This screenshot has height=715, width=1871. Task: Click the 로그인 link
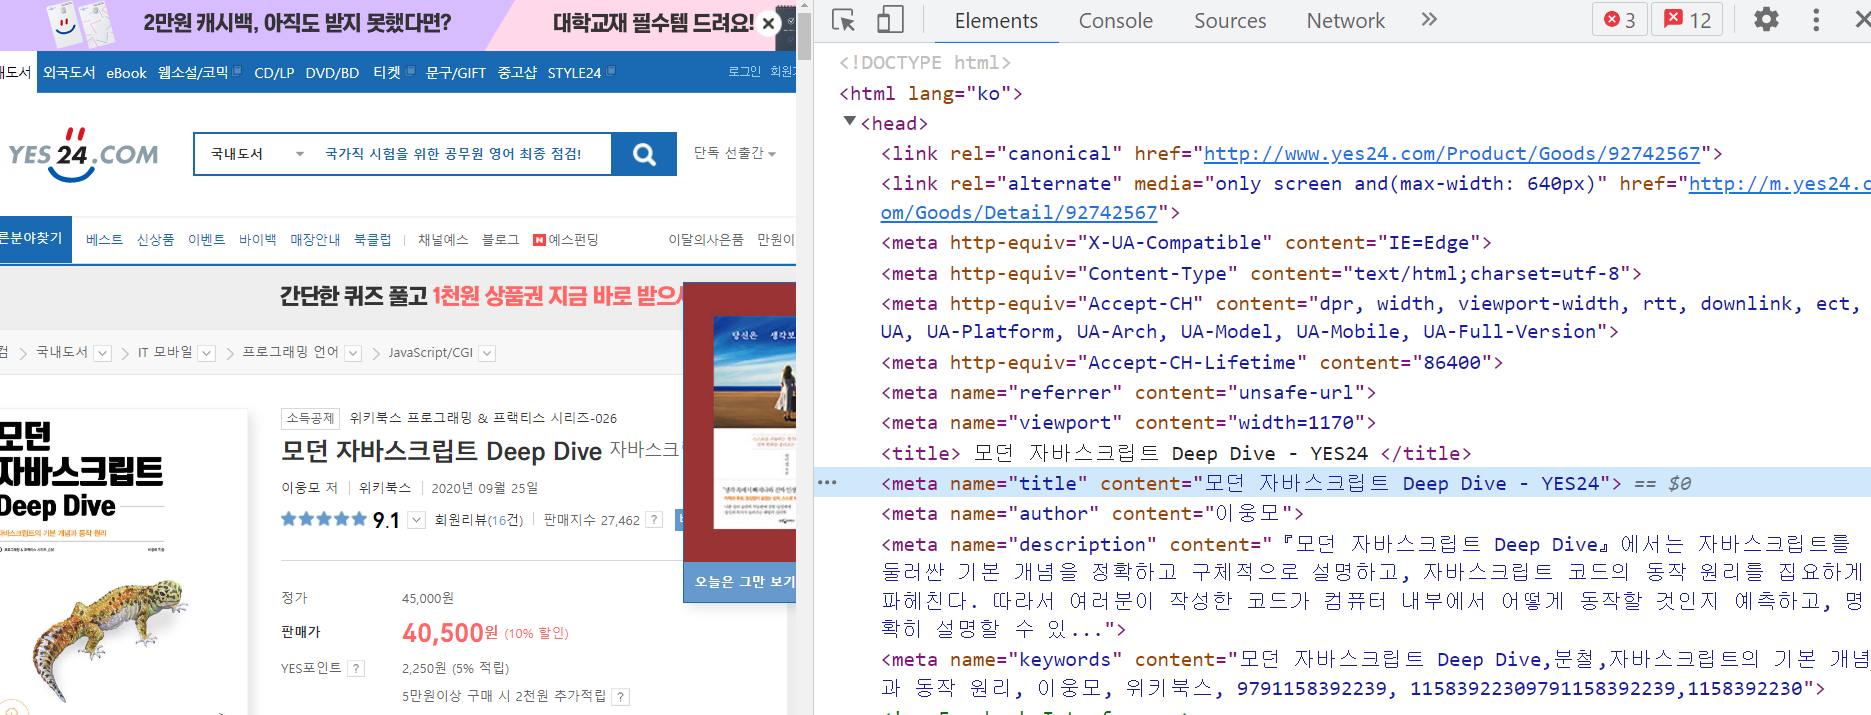tap(744, 72)
